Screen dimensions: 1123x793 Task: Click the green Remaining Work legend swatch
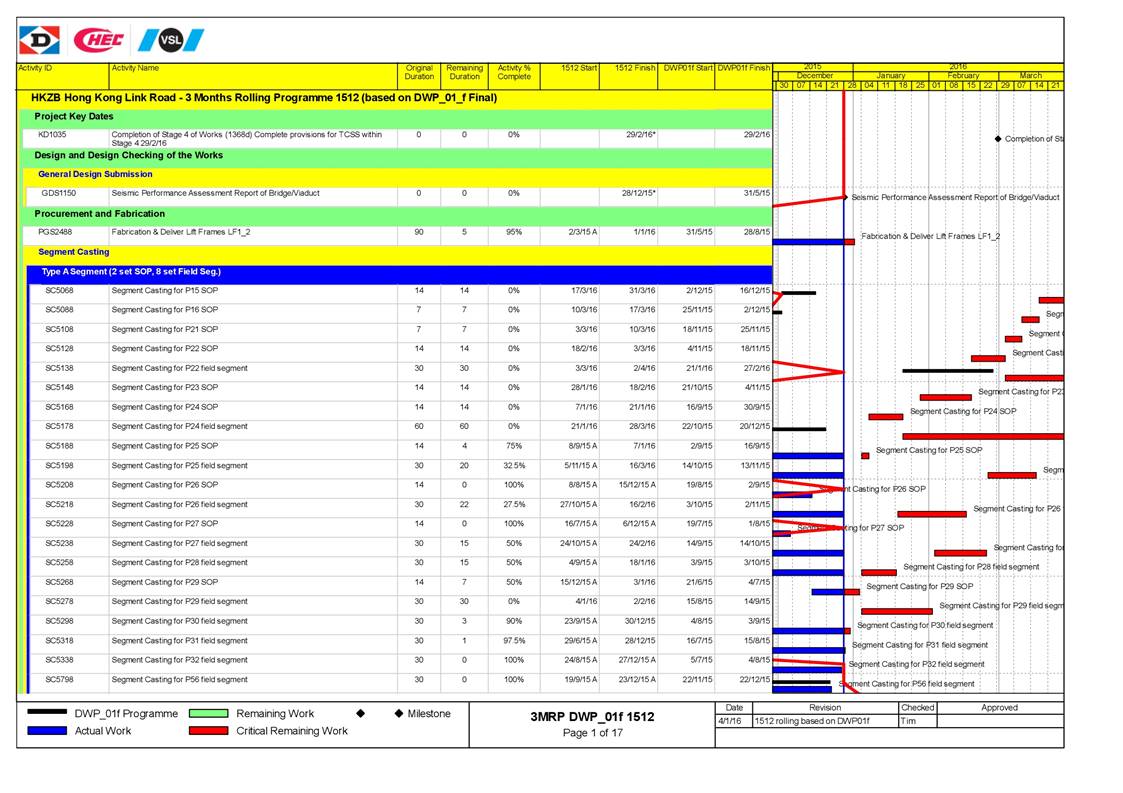click(208, 713)
